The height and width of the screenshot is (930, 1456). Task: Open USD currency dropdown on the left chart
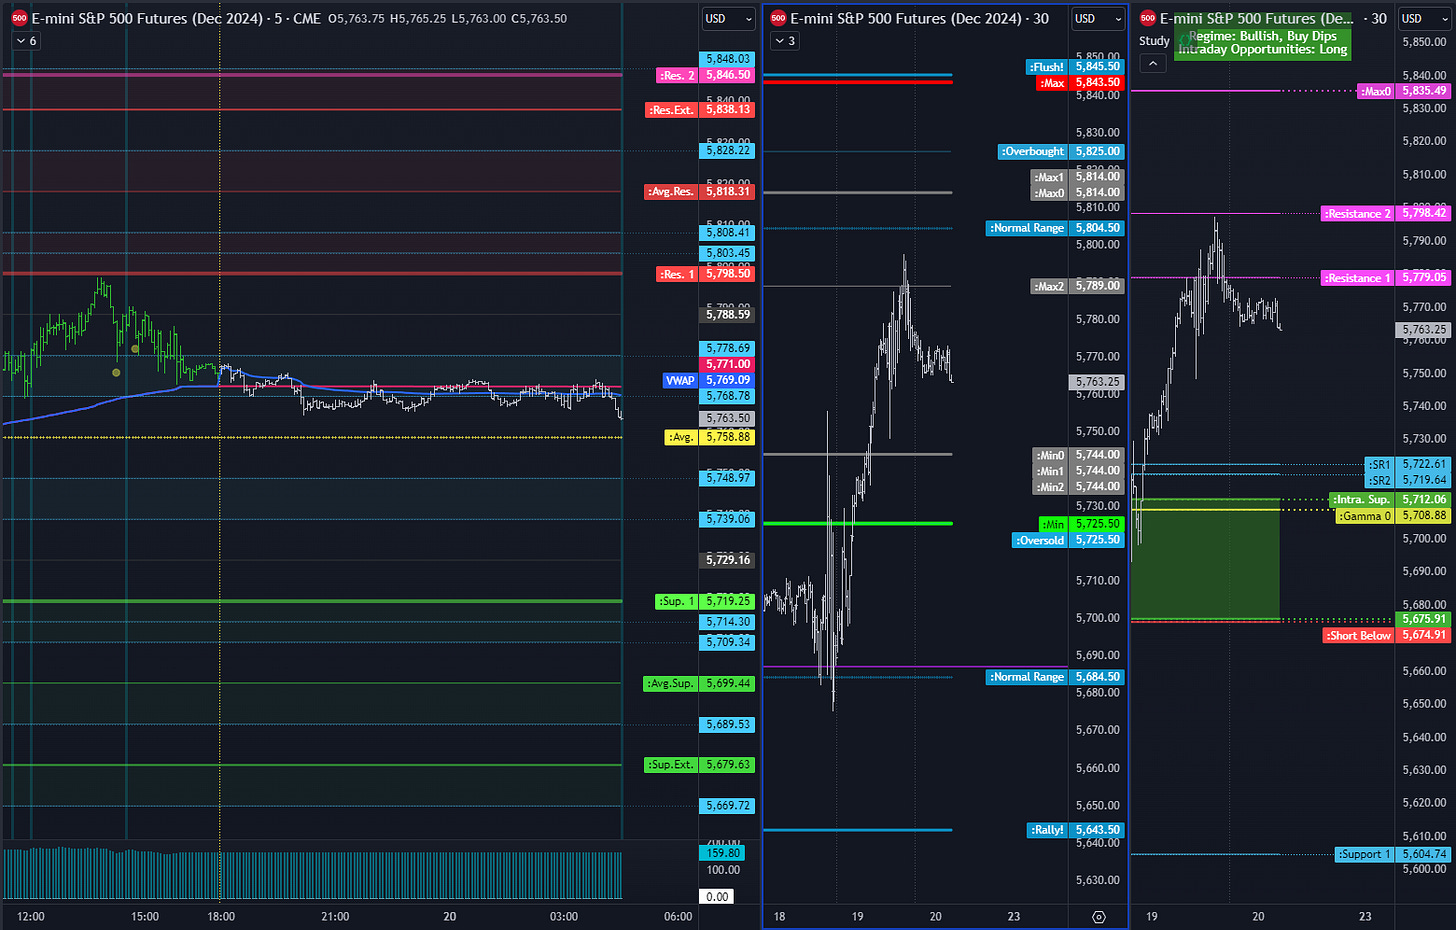point(727,18)
